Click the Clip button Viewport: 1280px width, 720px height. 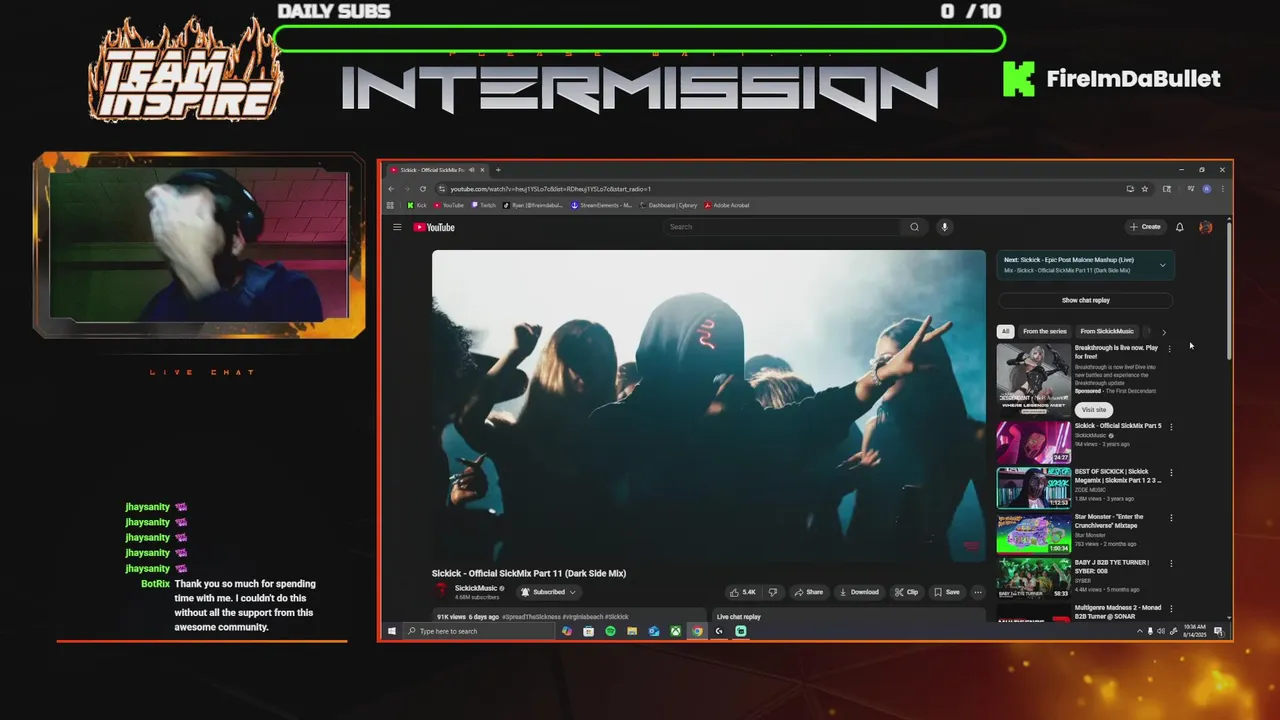point(906,592)
